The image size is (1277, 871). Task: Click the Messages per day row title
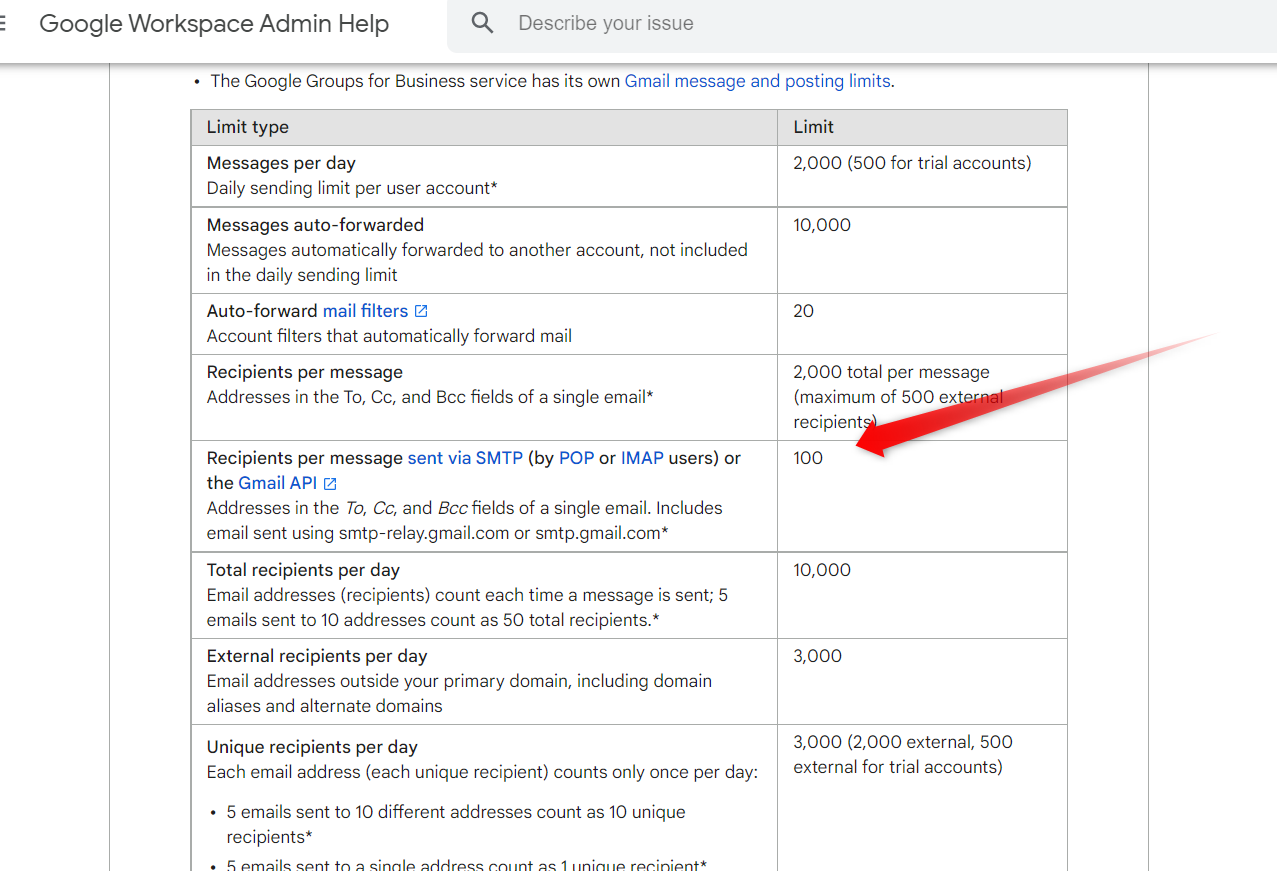click(x=281, y=163)
